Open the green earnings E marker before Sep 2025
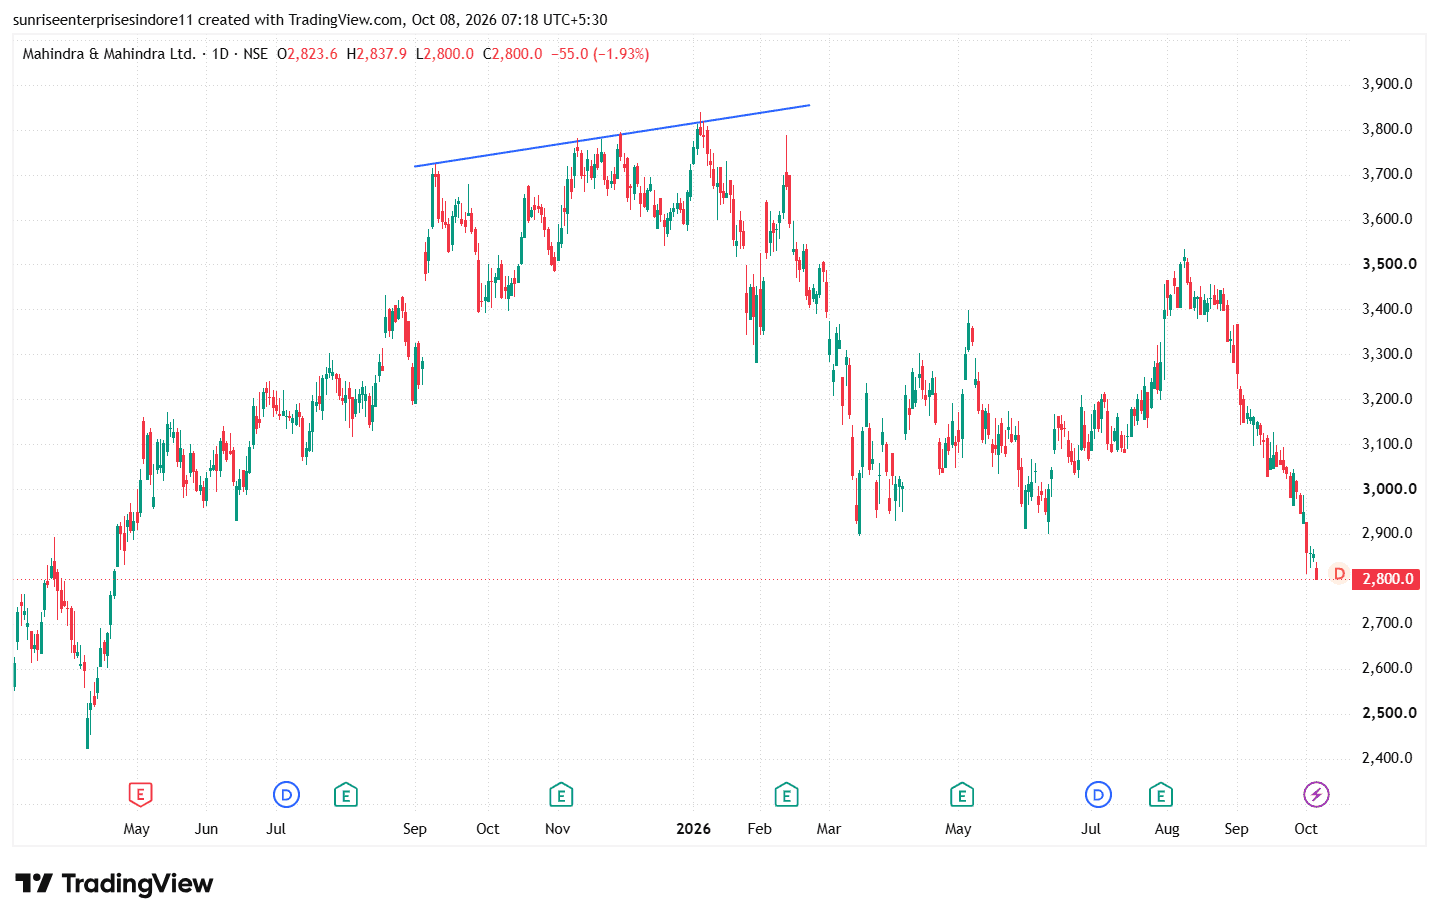This screenshot has height=921, width=1439. coord(345,795)
